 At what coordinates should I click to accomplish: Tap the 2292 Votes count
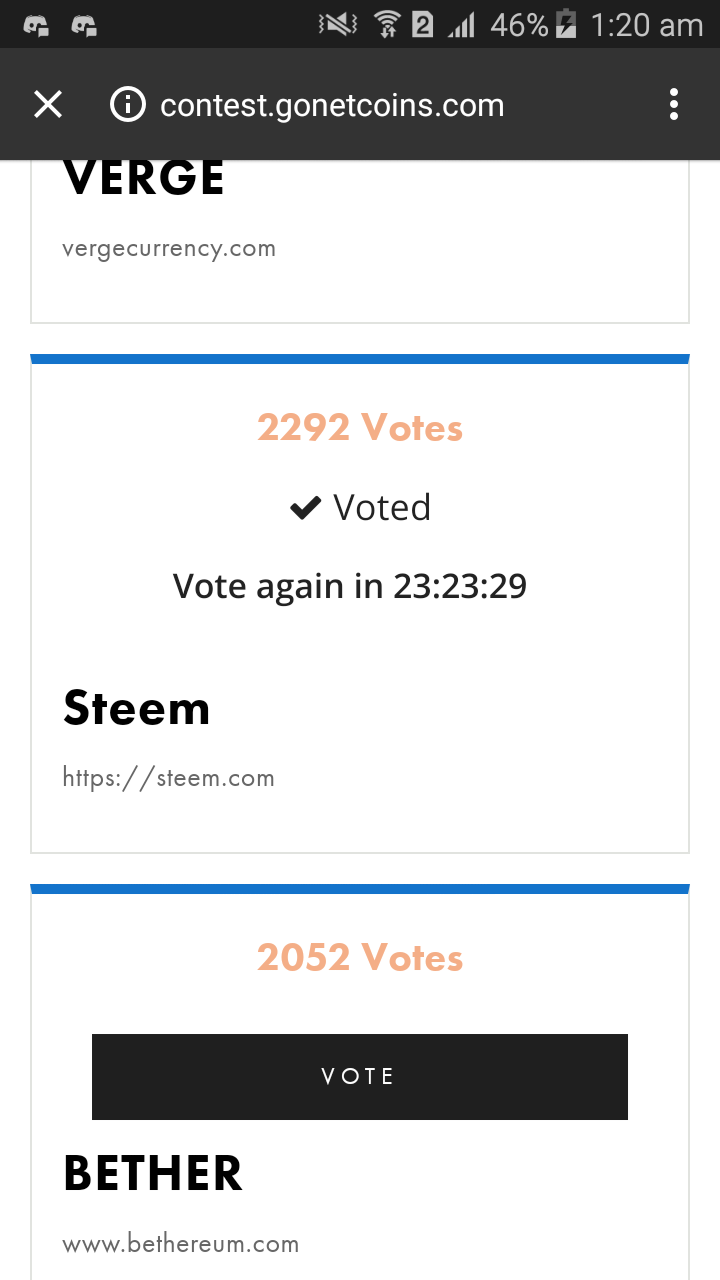(360, 428)
